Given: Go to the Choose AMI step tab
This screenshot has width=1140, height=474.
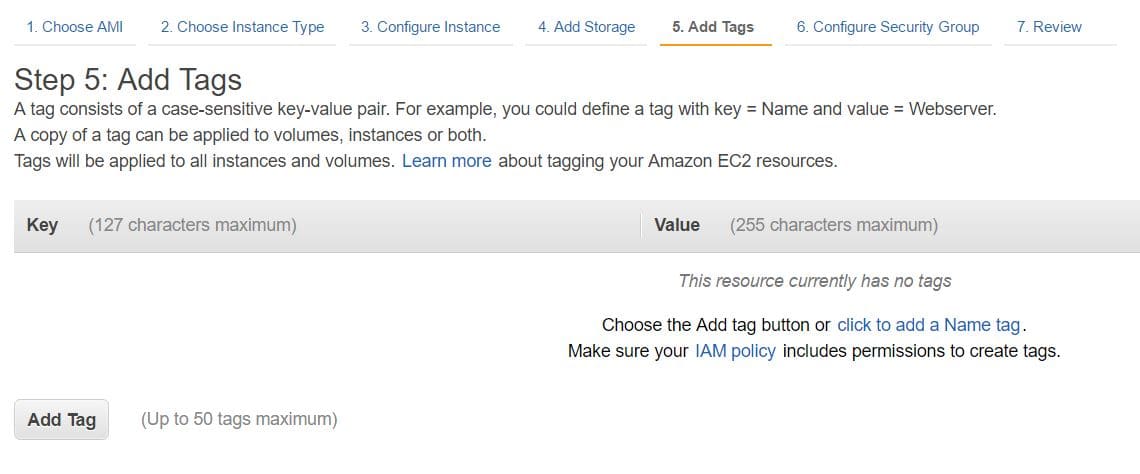Looking at the screenshot, I should [75, 27].
